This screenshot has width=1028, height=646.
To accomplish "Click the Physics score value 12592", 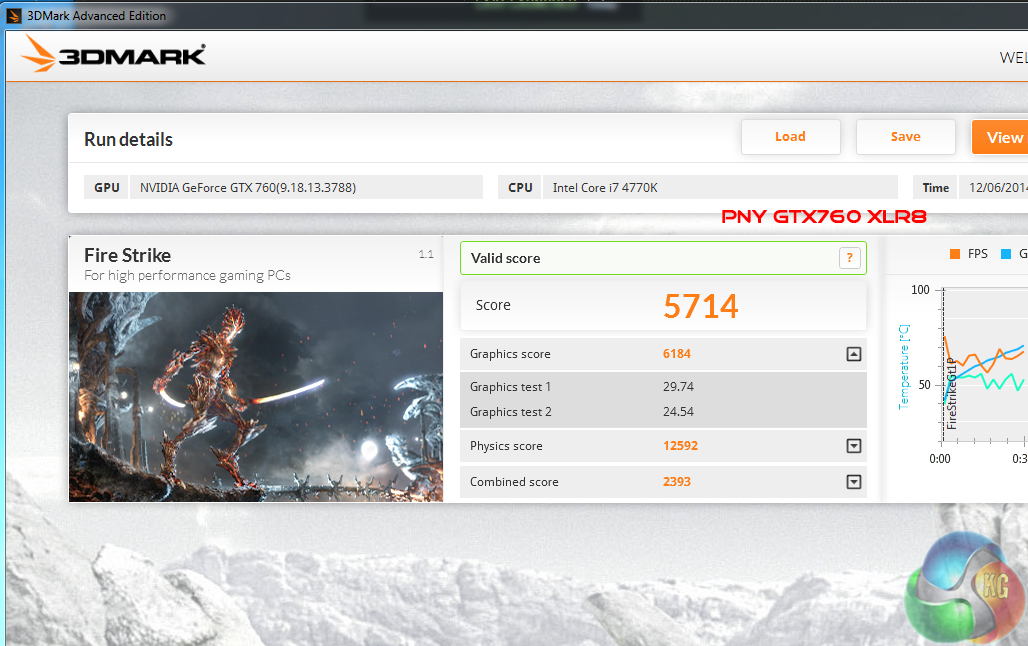I will (x=680, y=445).
